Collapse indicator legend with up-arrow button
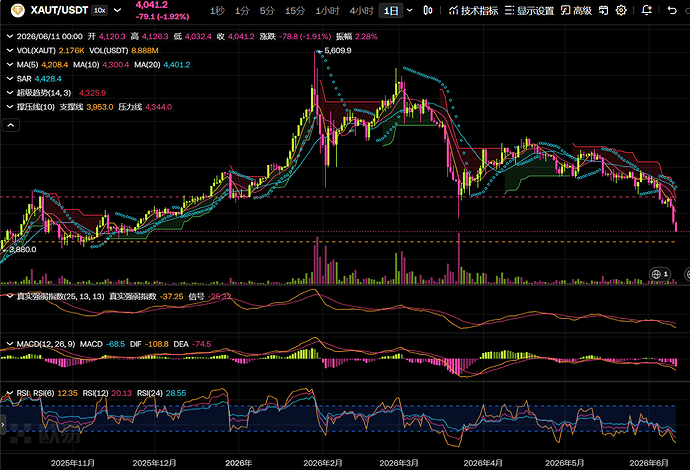Screen dimensions: 690x470 click(11, 125)
